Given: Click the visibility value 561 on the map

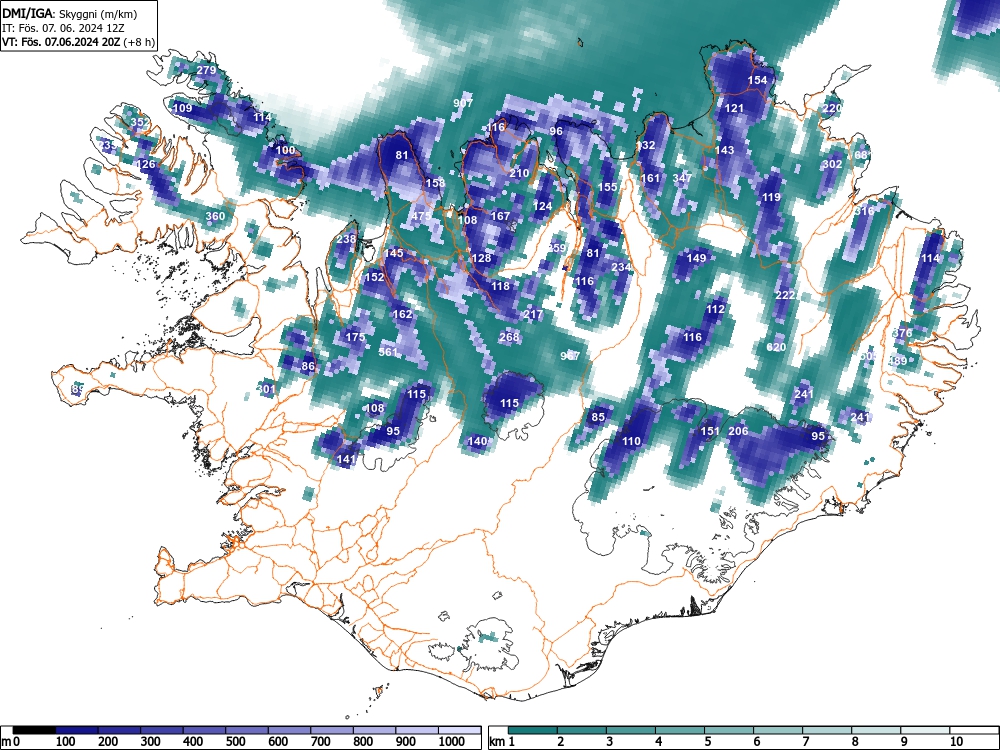Looking at the screenshot, I should (388, 351).
